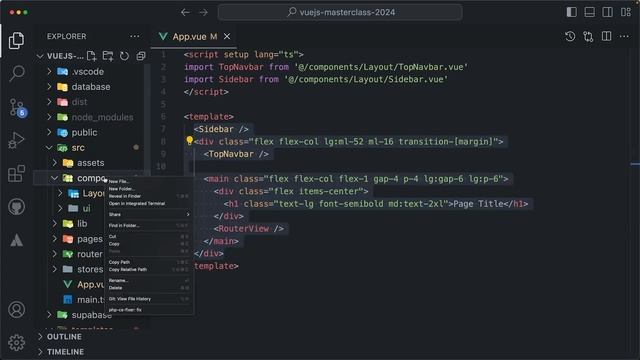The image size is (640, 360).
Task: Open the triangle-logo extension view in activity bar
Action: 16,240
